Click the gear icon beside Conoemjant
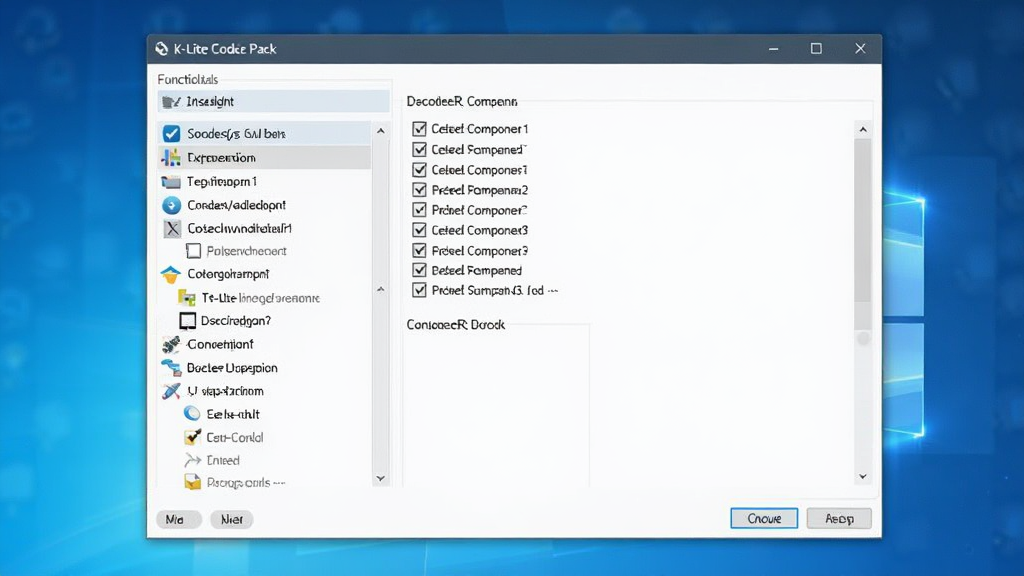The image size is (1024, 576). point(171,344)
